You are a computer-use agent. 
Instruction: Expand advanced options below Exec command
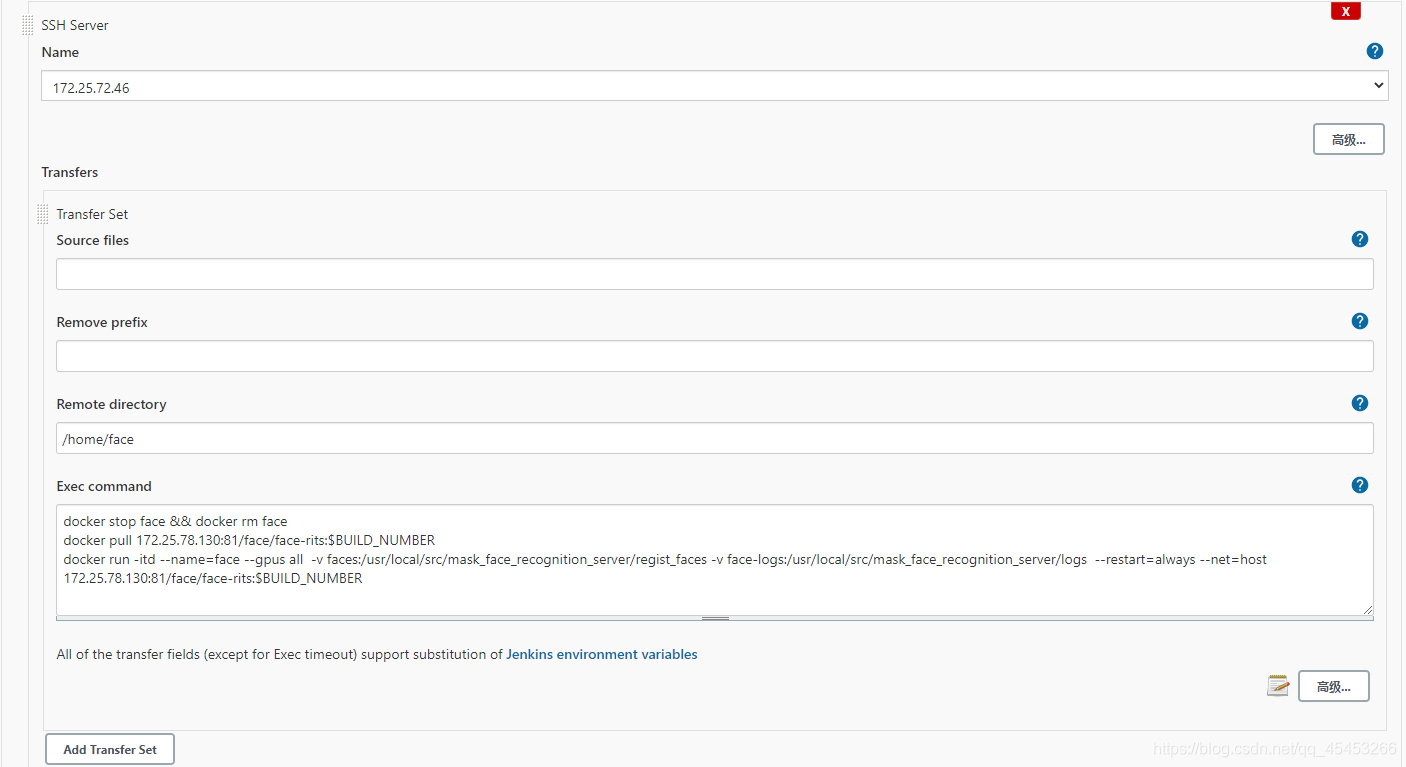tap(1333, 686)
